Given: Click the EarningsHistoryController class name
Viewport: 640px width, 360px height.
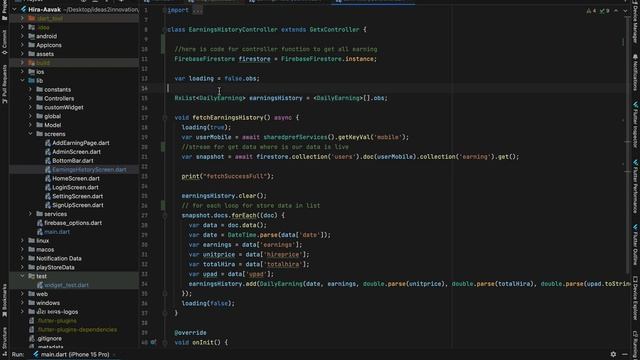Looking at the screenshot, I should coord(233,29).
